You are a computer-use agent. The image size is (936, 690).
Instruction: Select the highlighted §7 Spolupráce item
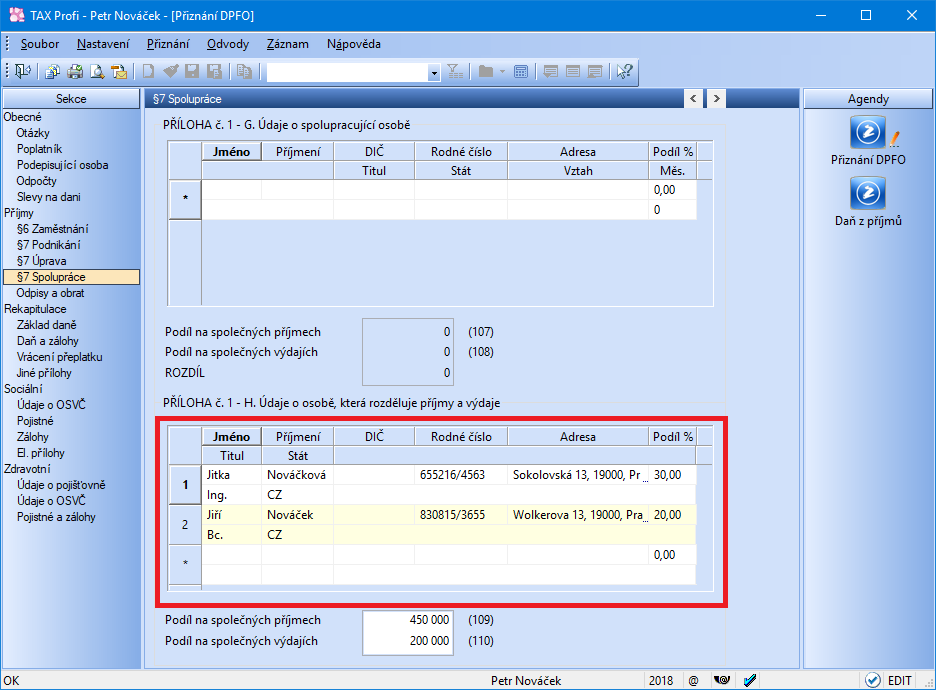[71, 277]
